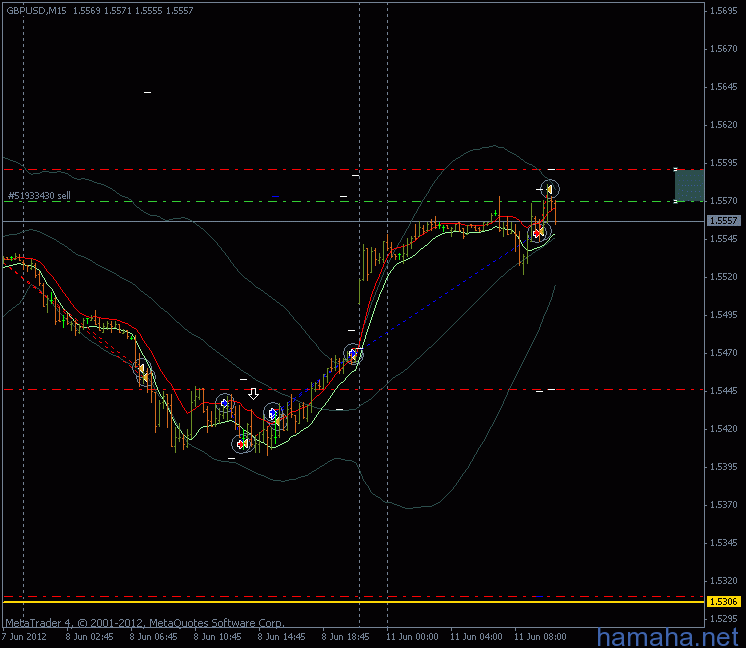Click the 1.5570 price axis label

(x=724, y=201)
